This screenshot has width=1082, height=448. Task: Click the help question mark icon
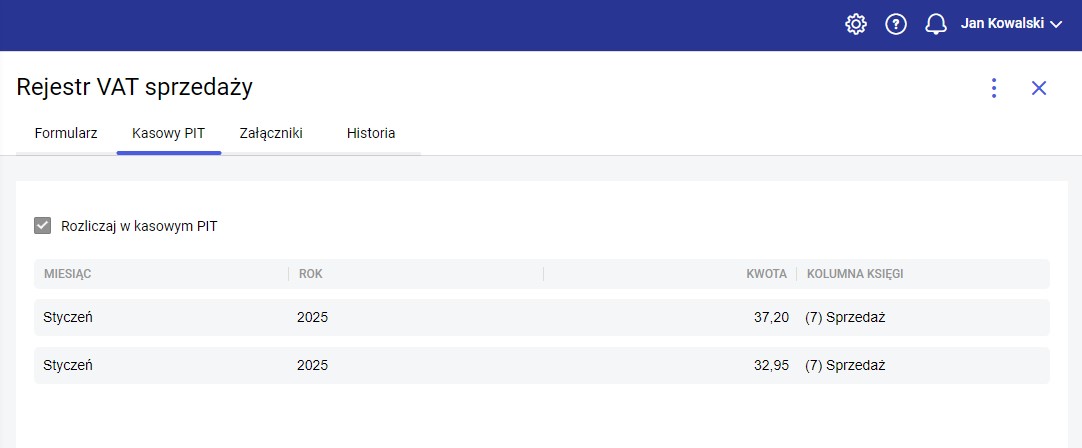click(896, 24)
